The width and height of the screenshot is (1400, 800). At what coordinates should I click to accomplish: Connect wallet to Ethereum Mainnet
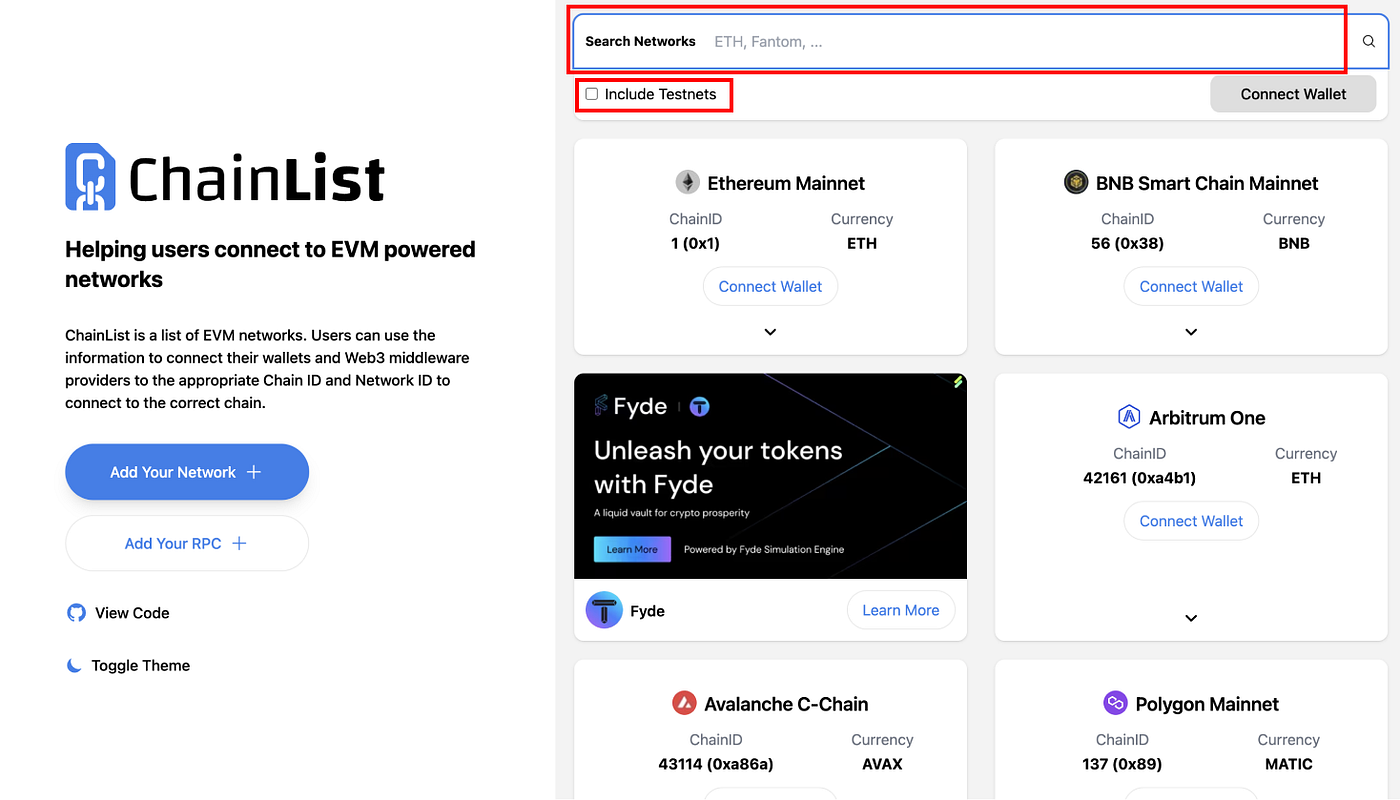point(770,286)
